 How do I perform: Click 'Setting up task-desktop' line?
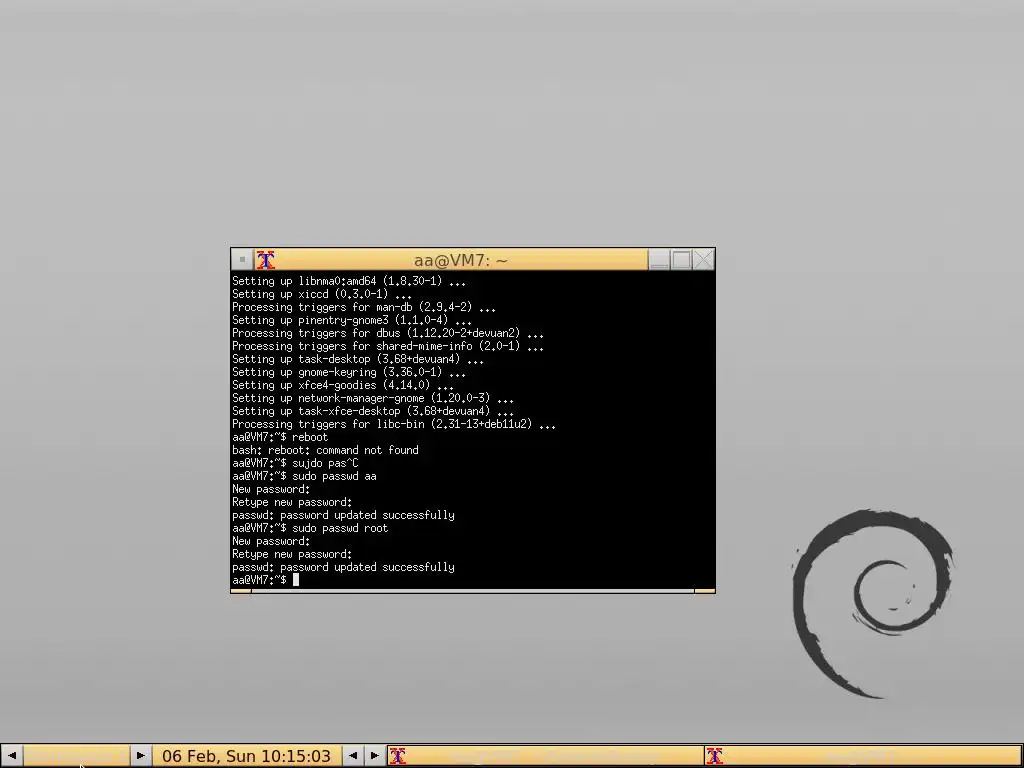pyautogui.click(x=358, y=359)
